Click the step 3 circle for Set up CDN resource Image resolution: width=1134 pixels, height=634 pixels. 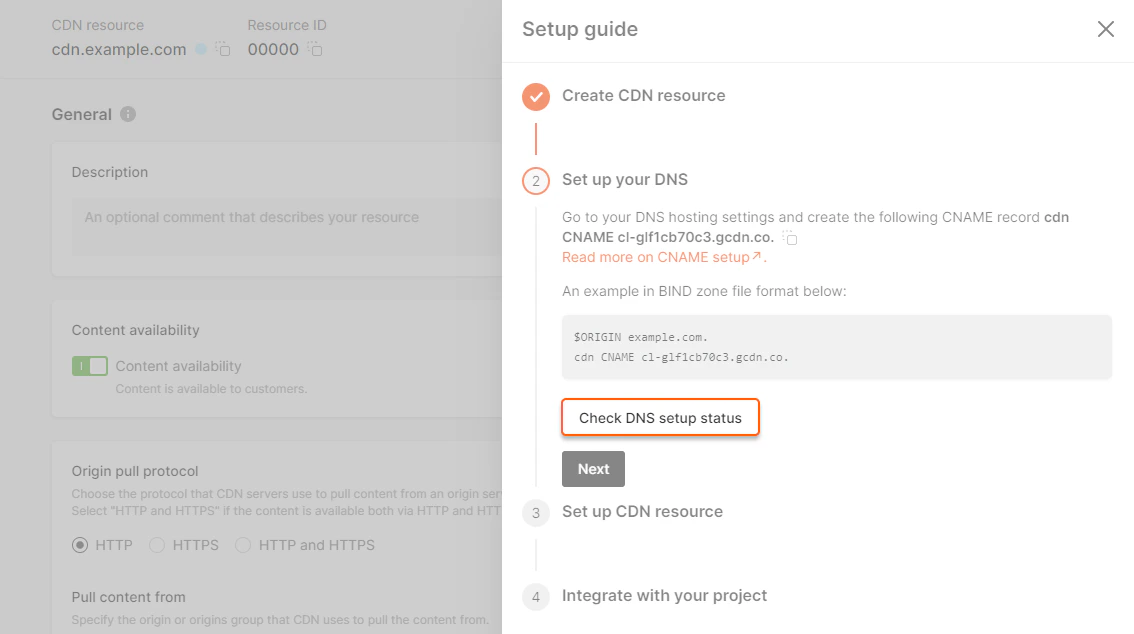pos(536,512)
